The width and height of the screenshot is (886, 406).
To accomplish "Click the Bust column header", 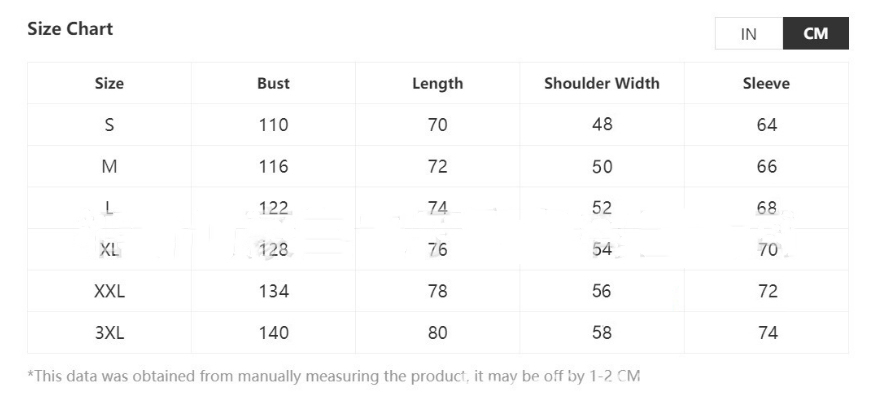I will pos(273,84).
